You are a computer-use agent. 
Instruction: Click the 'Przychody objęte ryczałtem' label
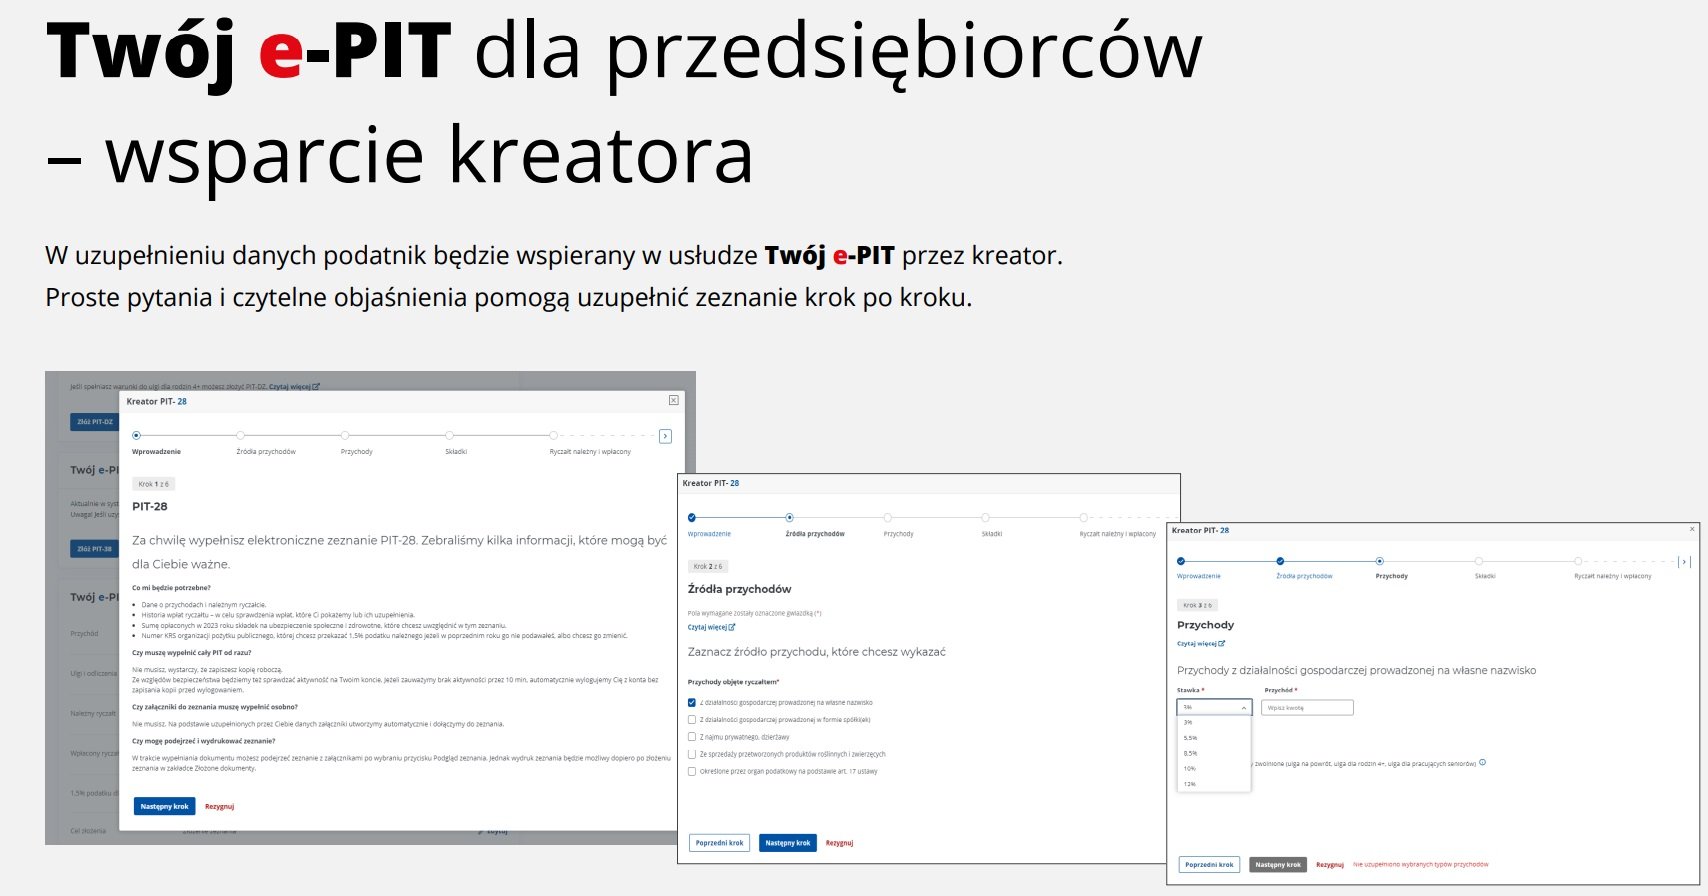(x=733, y=682)
